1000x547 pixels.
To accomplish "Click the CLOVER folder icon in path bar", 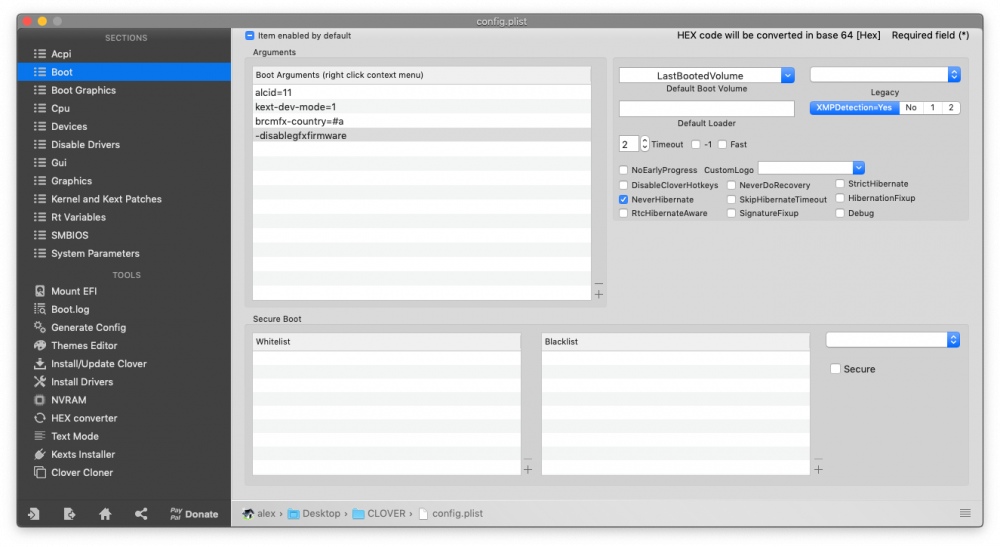I will coord(358,514).
